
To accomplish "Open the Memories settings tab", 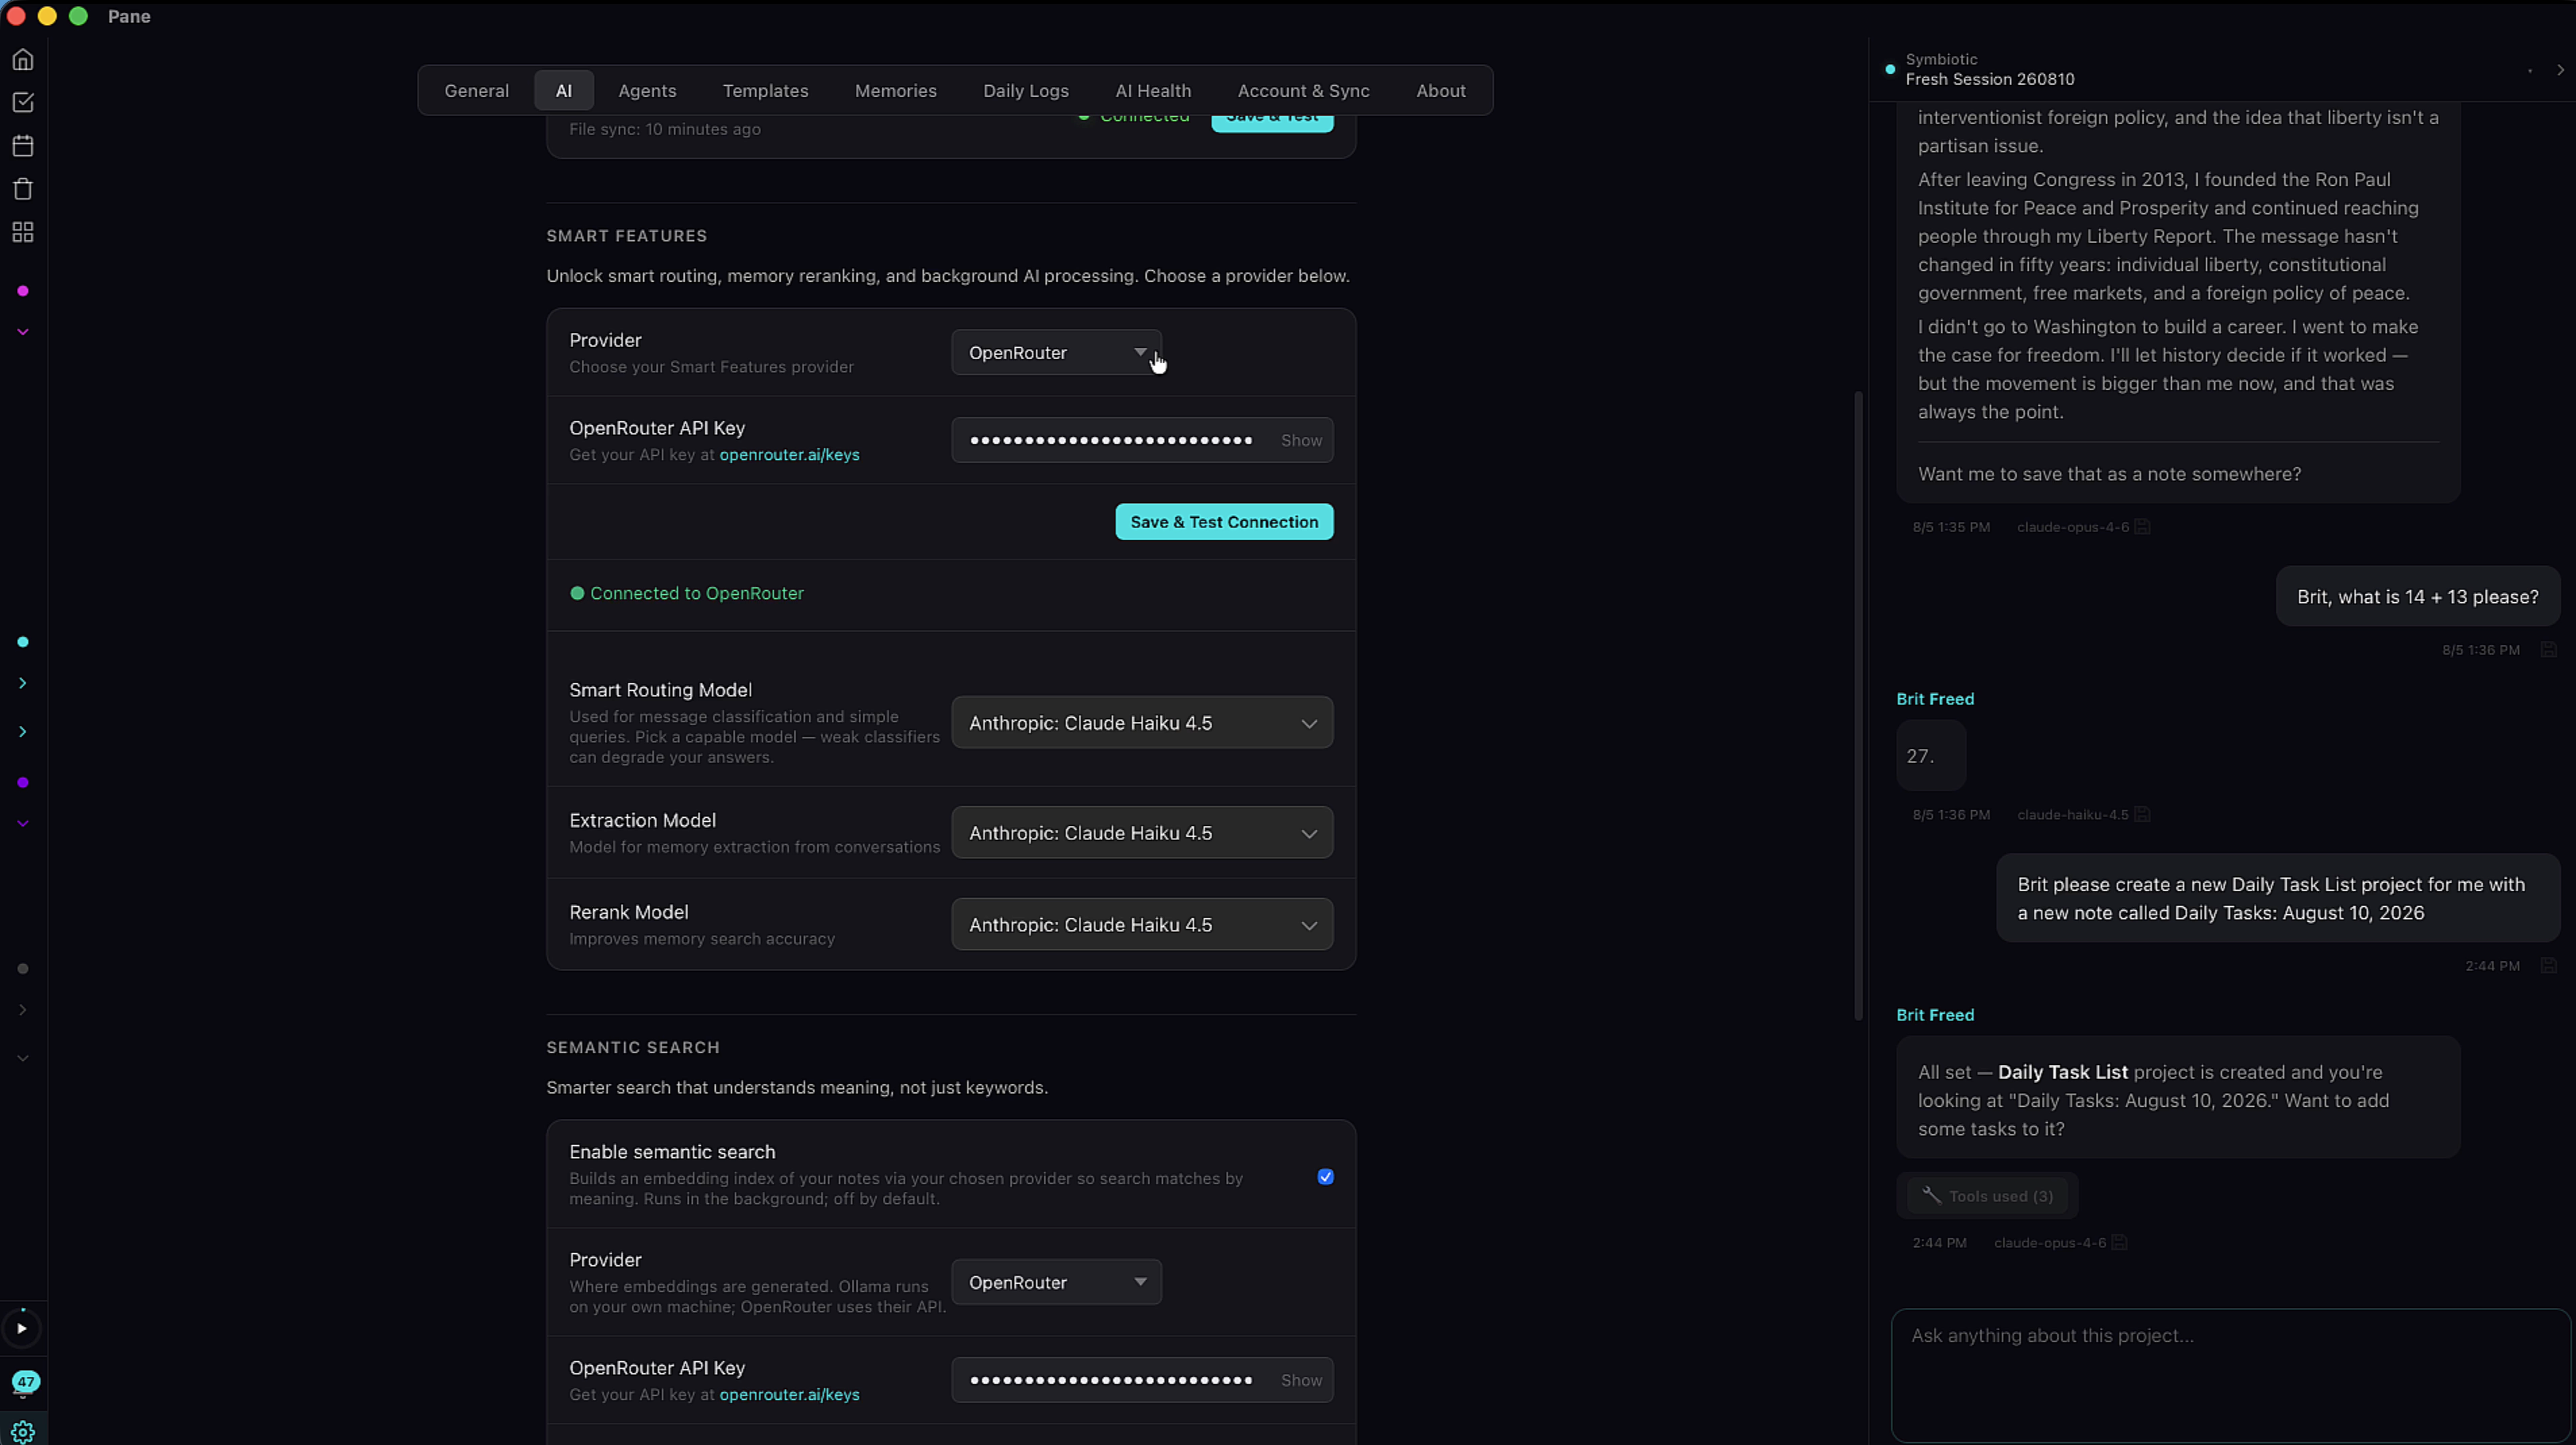I will 895,91.
